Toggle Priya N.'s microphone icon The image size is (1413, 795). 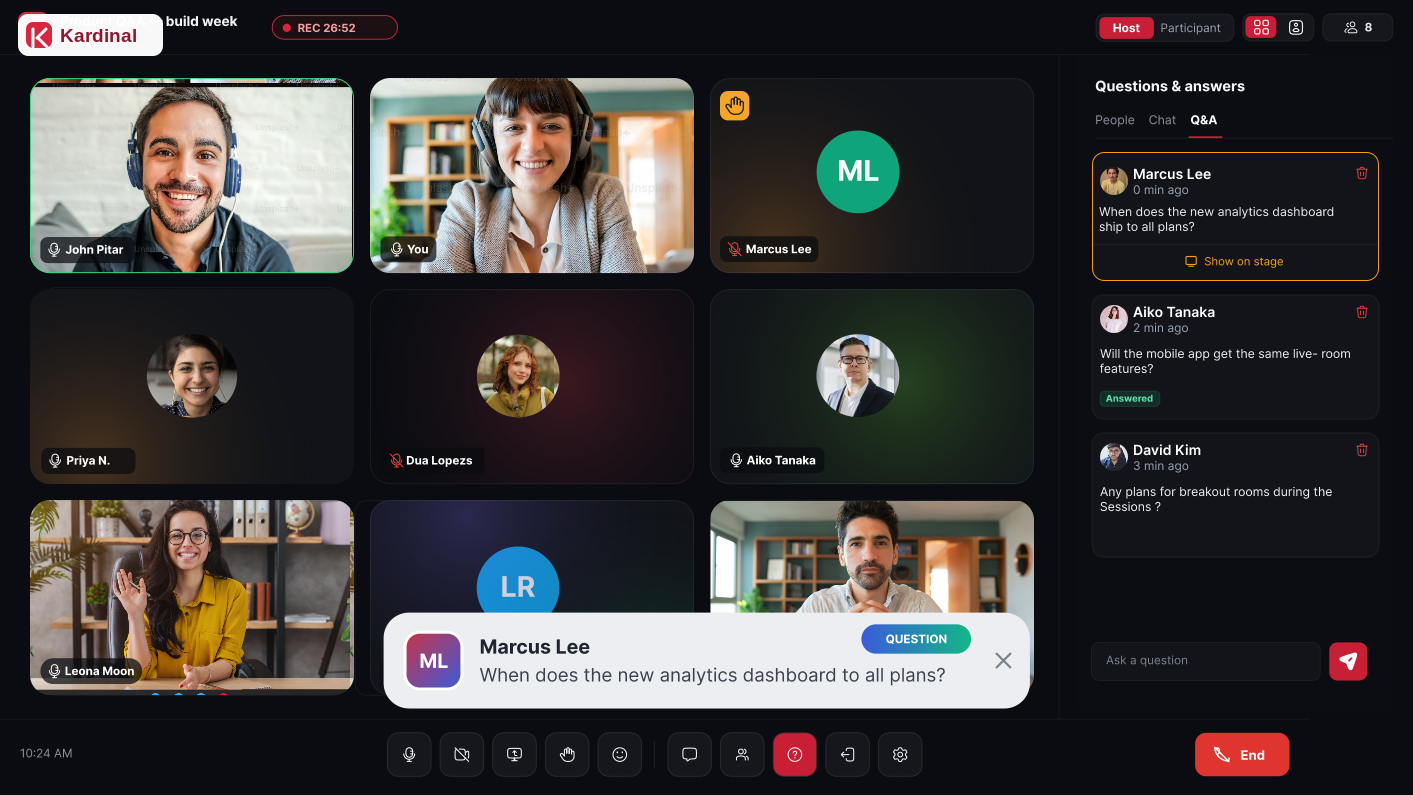55,460
